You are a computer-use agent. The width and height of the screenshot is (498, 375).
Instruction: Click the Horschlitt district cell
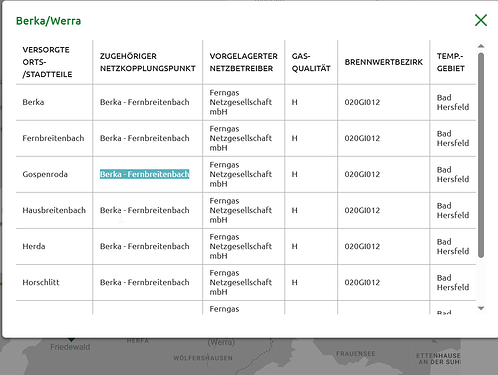tap(41, 282)
